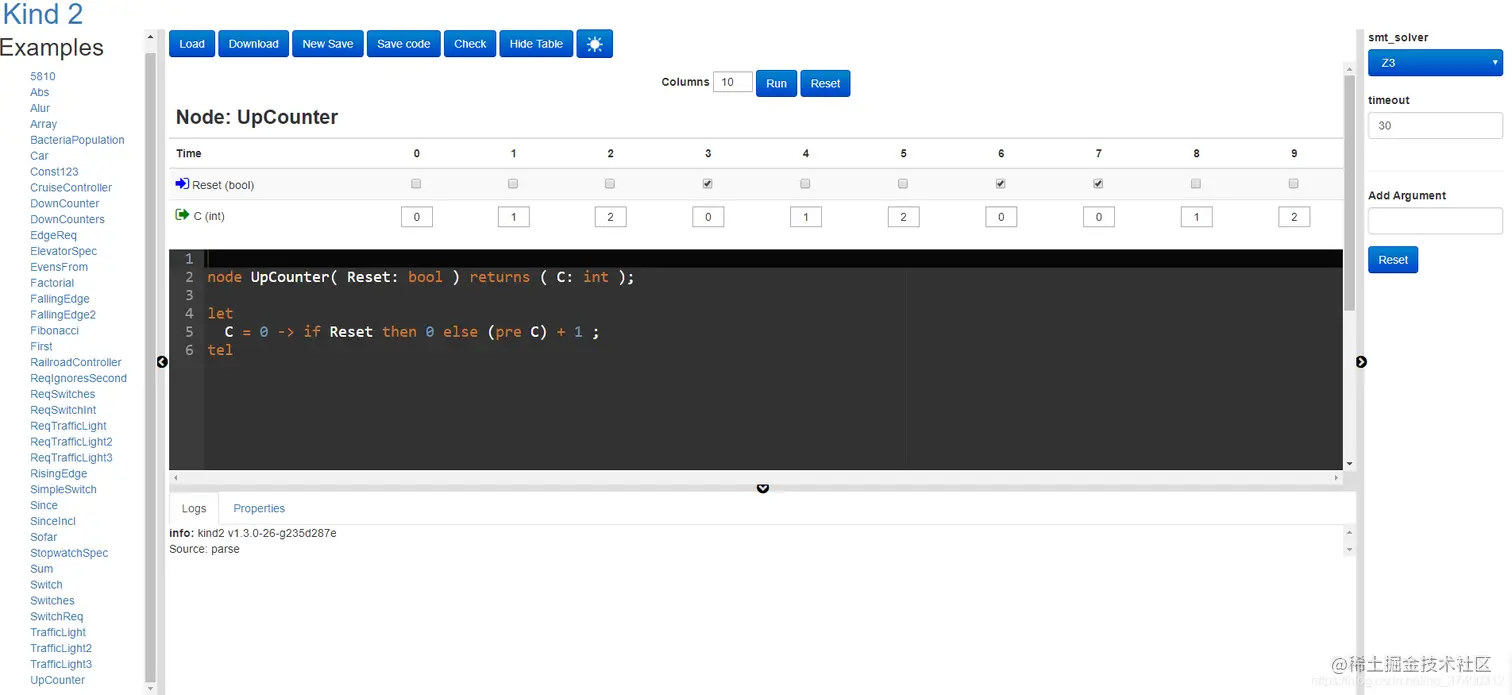Image resolution: width=1512 pixels, height=695 pixels.
Task: Toggle the sun light/dark theme icon
Action: coord(594,44)
